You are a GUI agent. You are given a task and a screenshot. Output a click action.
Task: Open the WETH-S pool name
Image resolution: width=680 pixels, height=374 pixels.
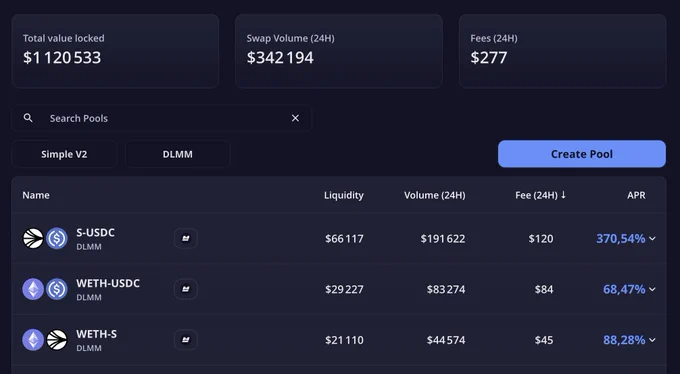[96, 334]
